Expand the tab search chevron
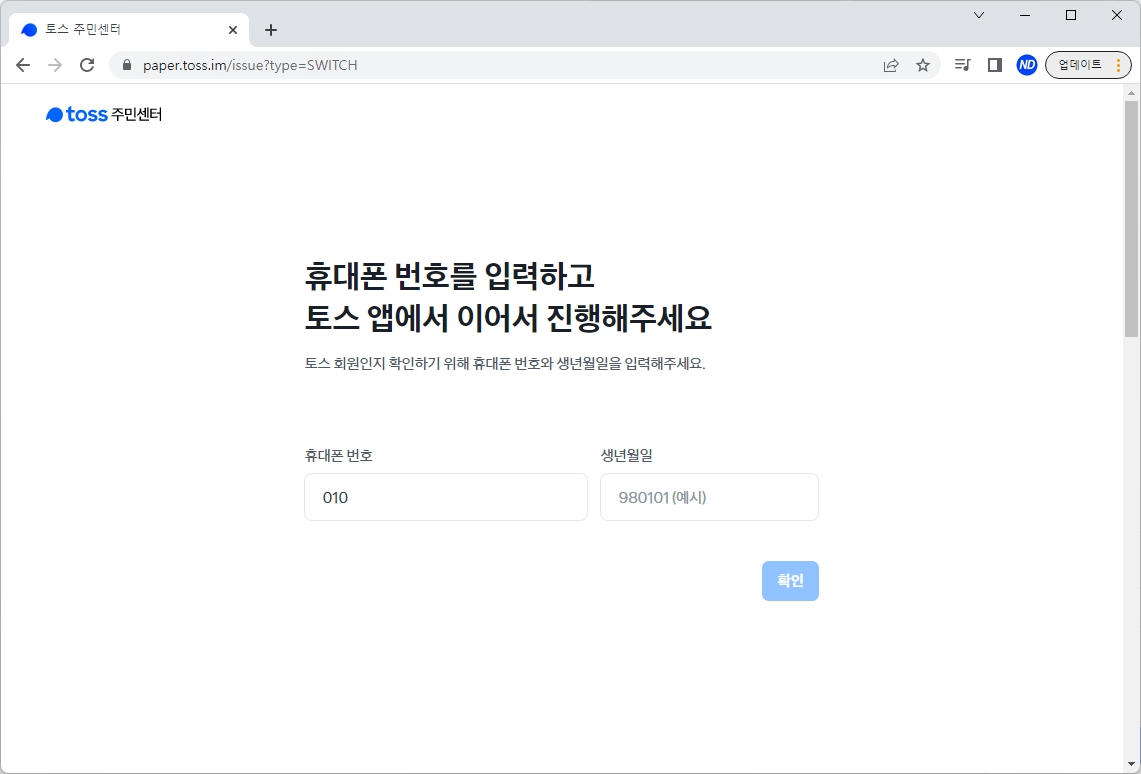Screen dimensions: 1141x774 click(x=979, y=15)
